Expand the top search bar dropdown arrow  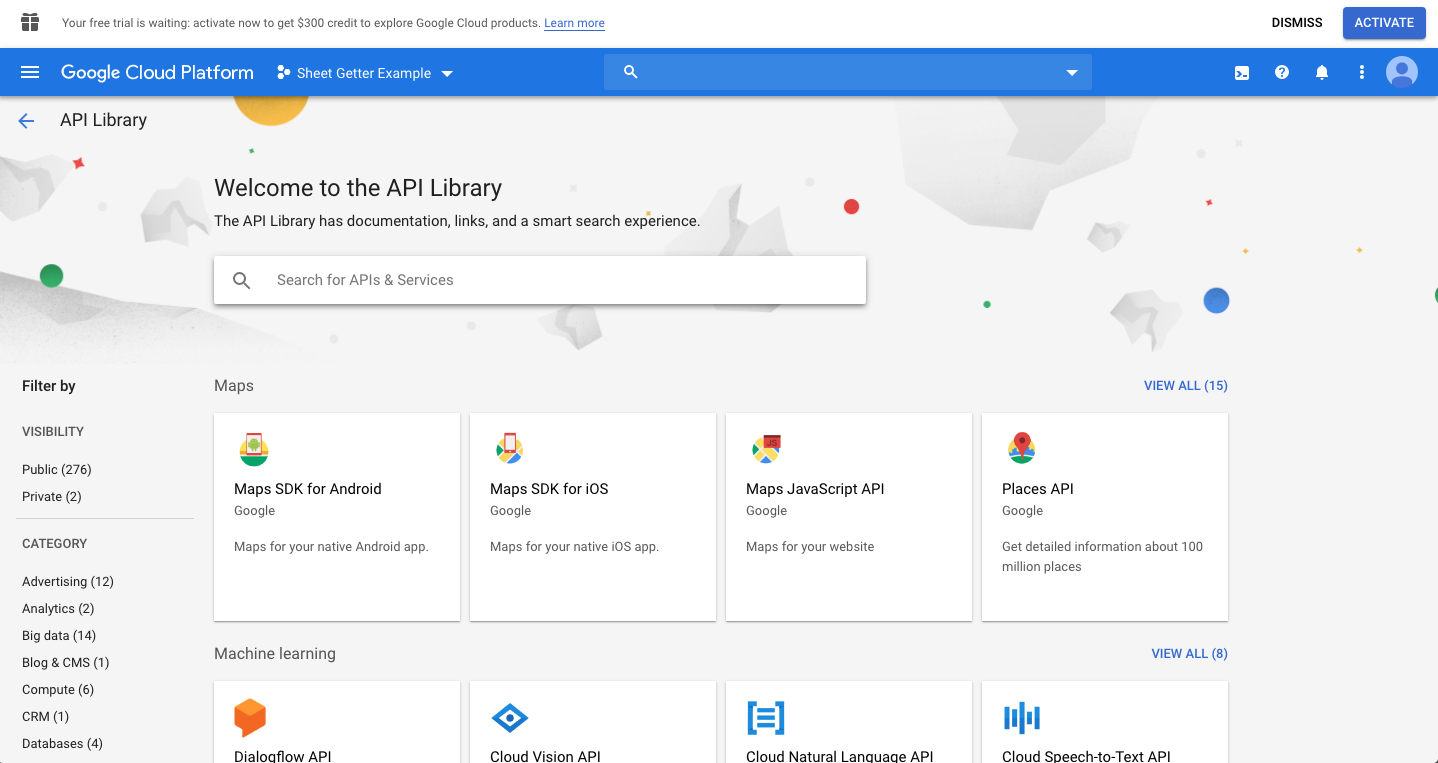point(1072,73)
